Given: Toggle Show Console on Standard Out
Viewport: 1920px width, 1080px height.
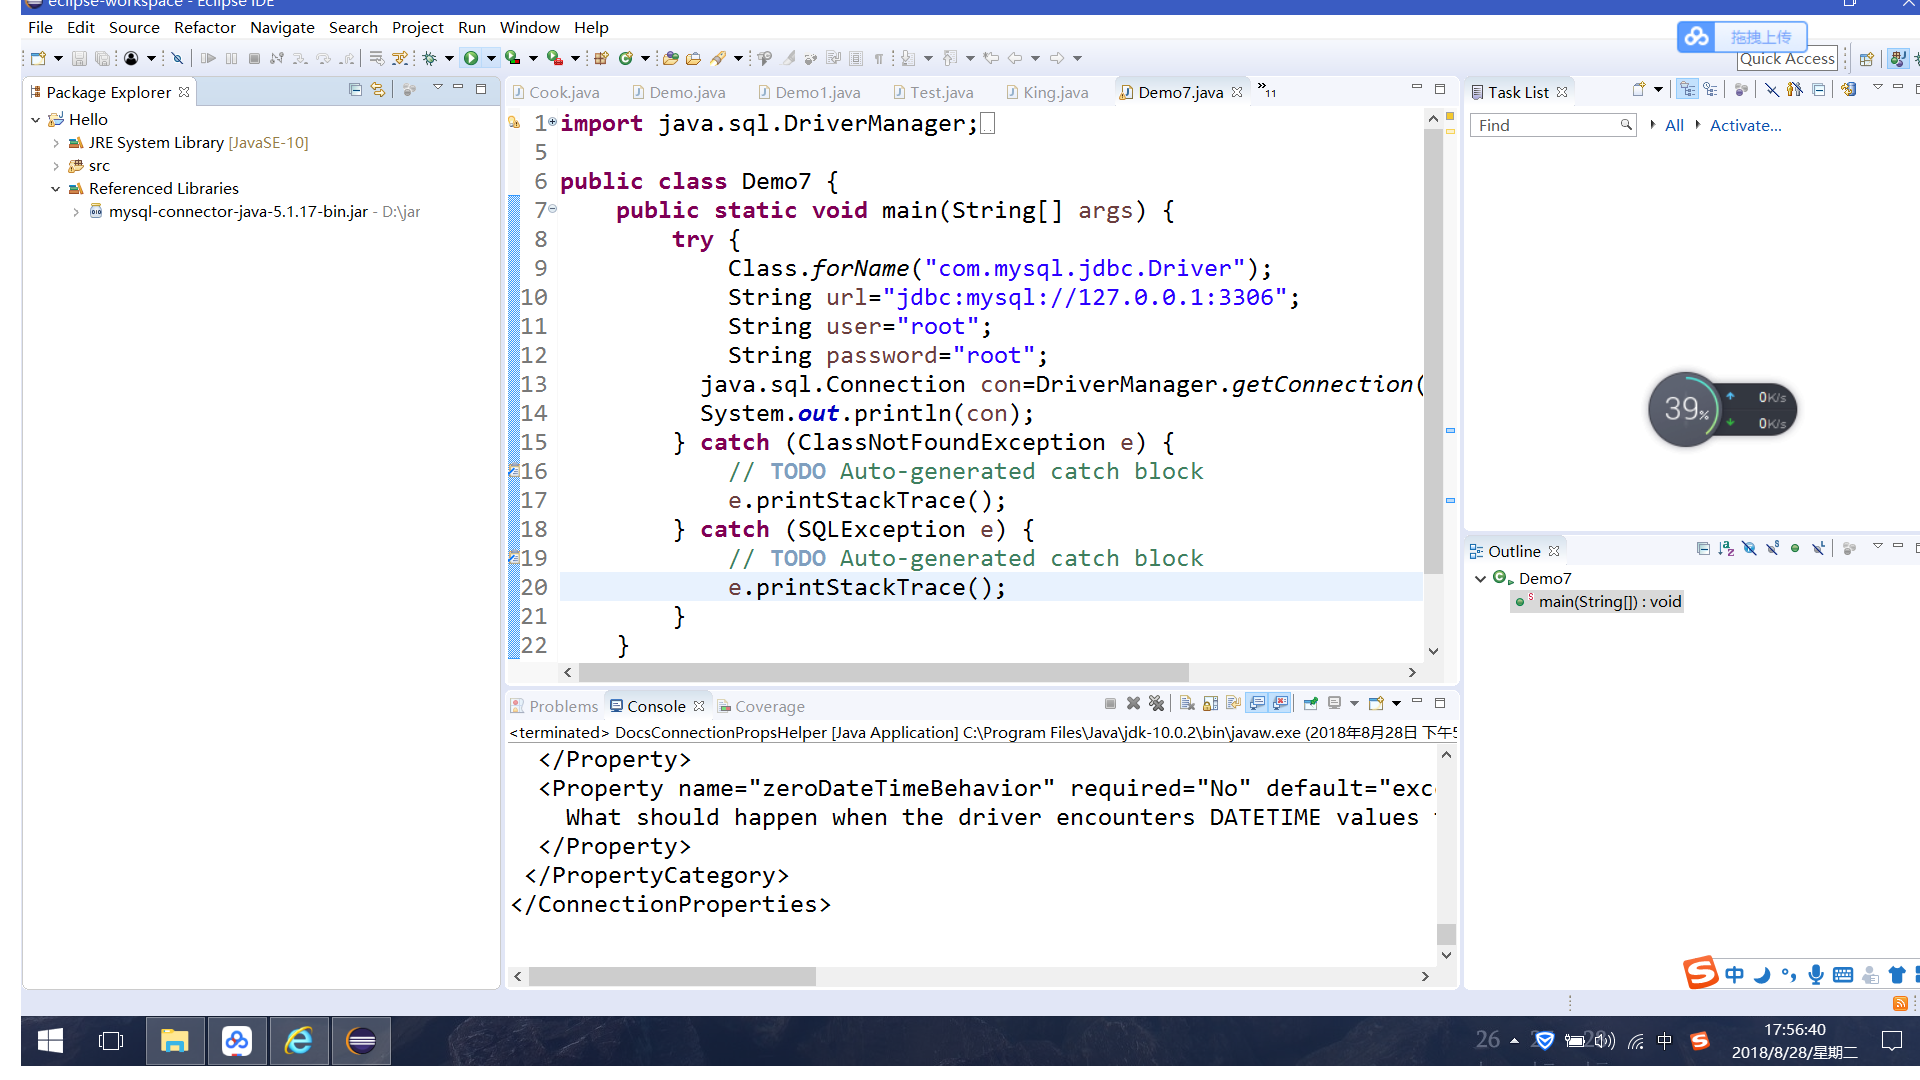Looking at the screenshot, I should point(1257,703).
